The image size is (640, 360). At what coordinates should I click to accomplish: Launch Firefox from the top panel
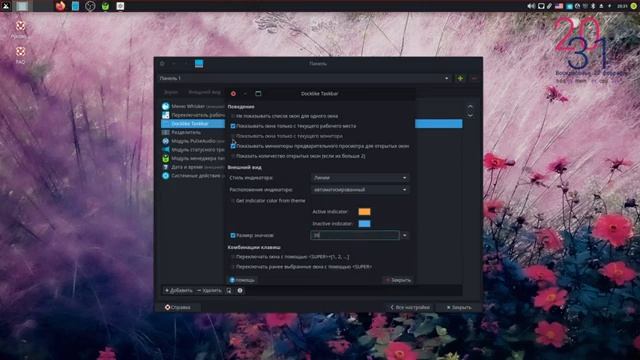60,6
